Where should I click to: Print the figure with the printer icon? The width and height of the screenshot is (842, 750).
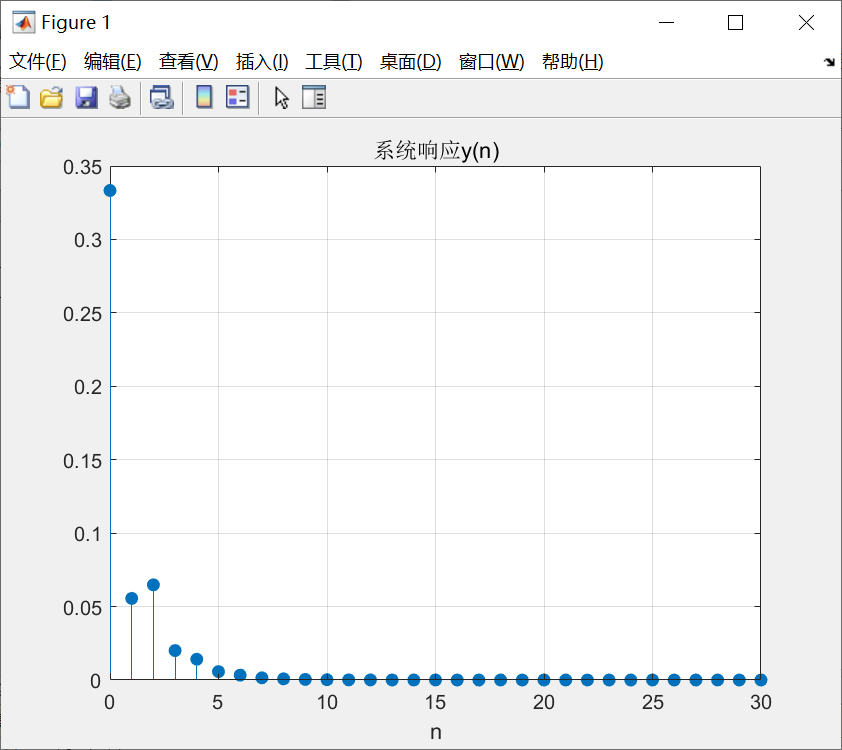point(120,98)
